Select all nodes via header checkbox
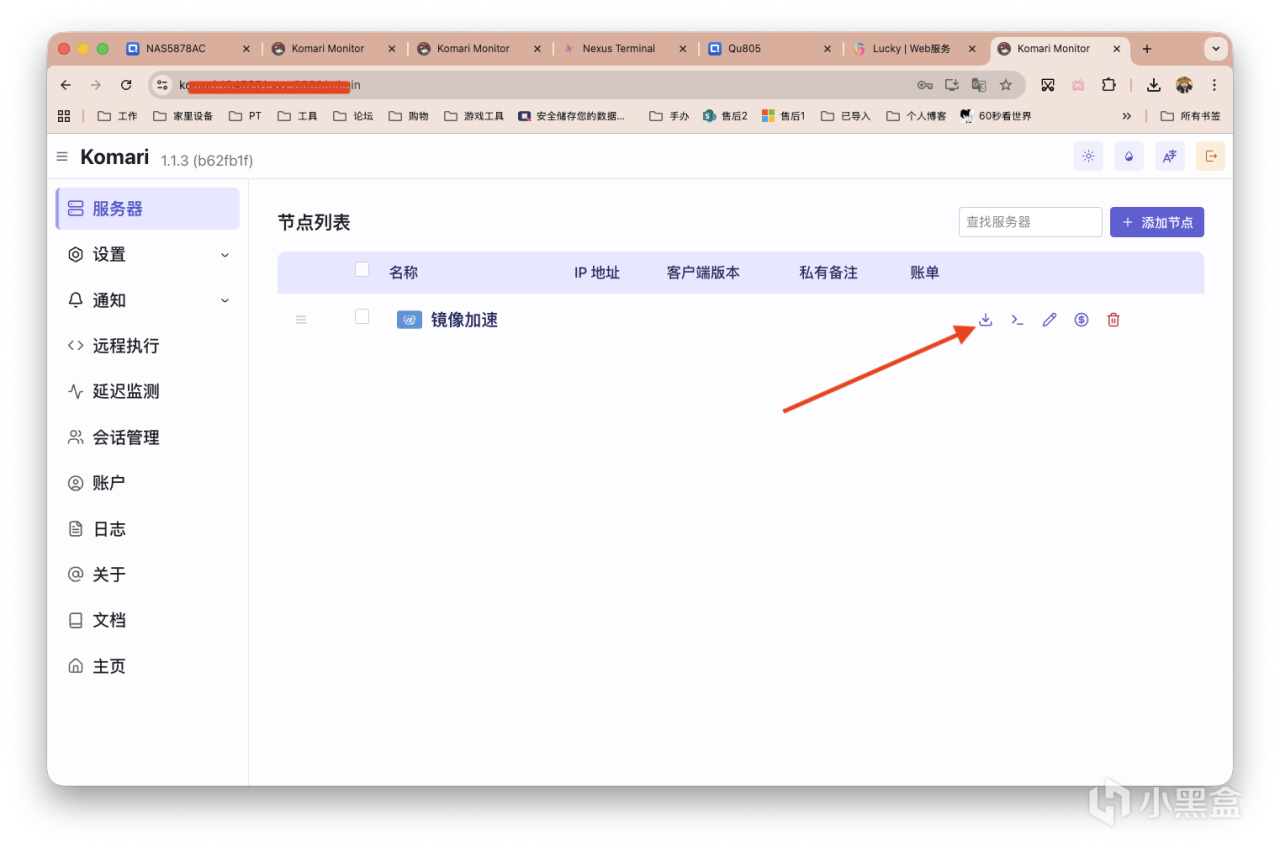 click(x=362, y=269)
